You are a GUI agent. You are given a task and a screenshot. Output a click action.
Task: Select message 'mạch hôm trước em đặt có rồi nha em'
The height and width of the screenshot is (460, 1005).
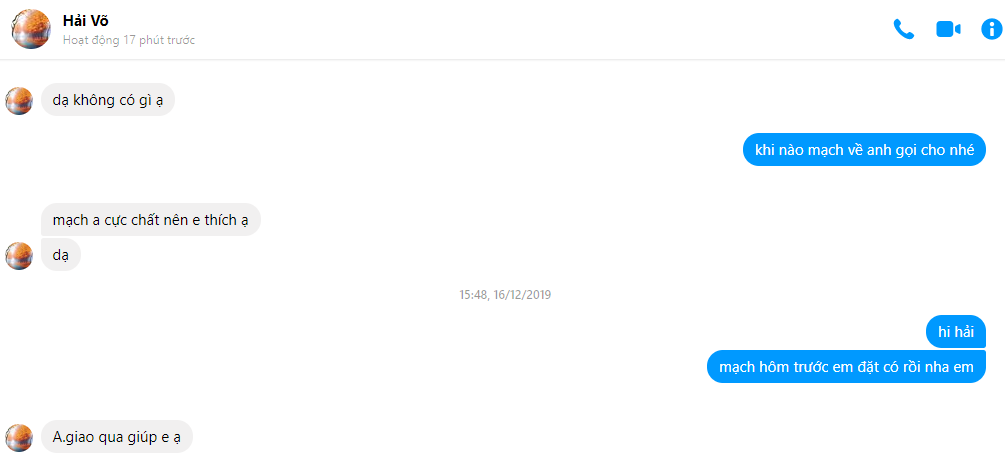tap(846, 367)
